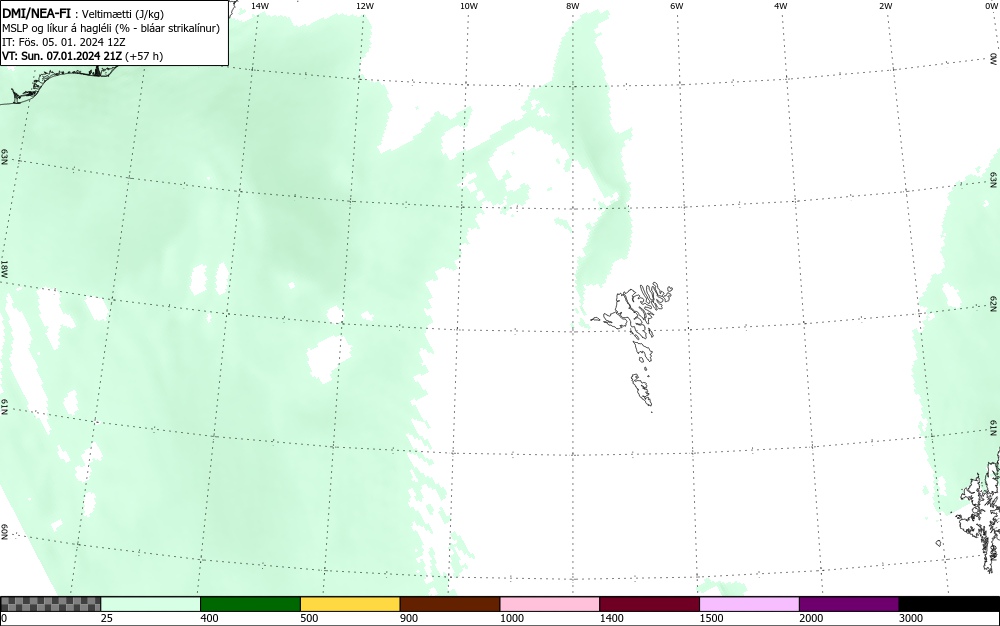Image resolution: width=1000 pixels, height=626 pixels.
Task: Click the dark green 400–500 legend swatch
Action: 250,604
